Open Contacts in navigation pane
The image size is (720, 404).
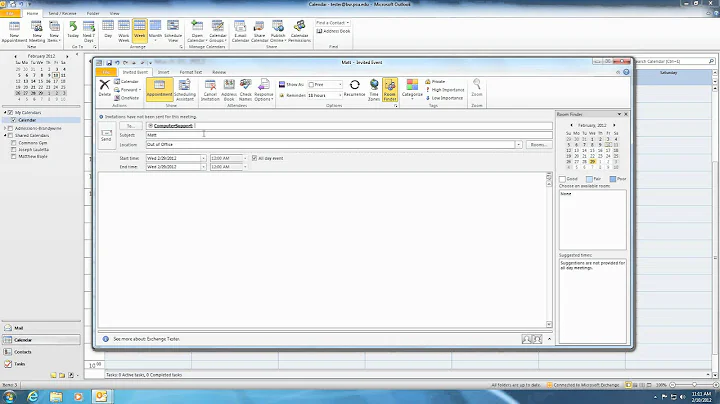(41, 352)
